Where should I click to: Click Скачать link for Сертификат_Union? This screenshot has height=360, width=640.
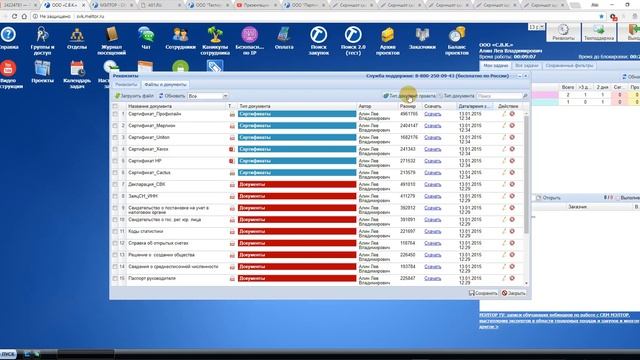click(x=432, y=138)
